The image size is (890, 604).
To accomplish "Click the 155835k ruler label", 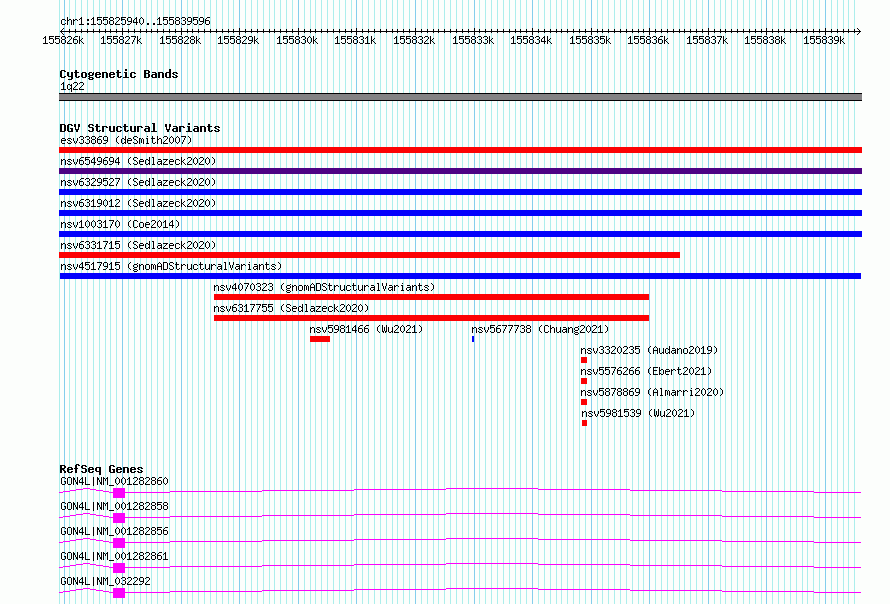I will (x=590, y=40).
